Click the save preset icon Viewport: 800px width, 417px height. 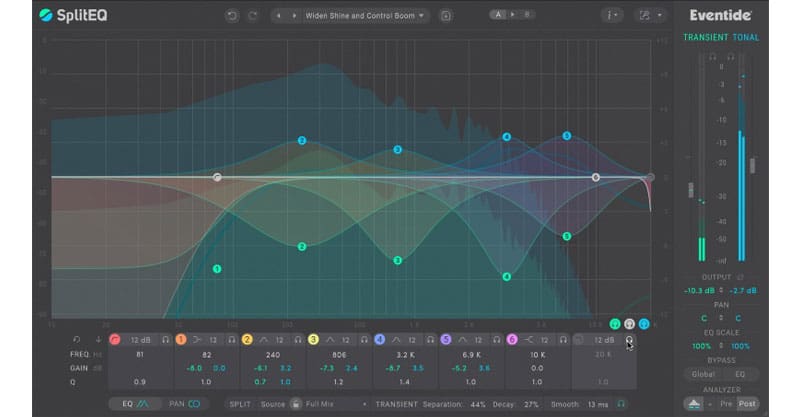pyautogui.click(x=445, y=16)
